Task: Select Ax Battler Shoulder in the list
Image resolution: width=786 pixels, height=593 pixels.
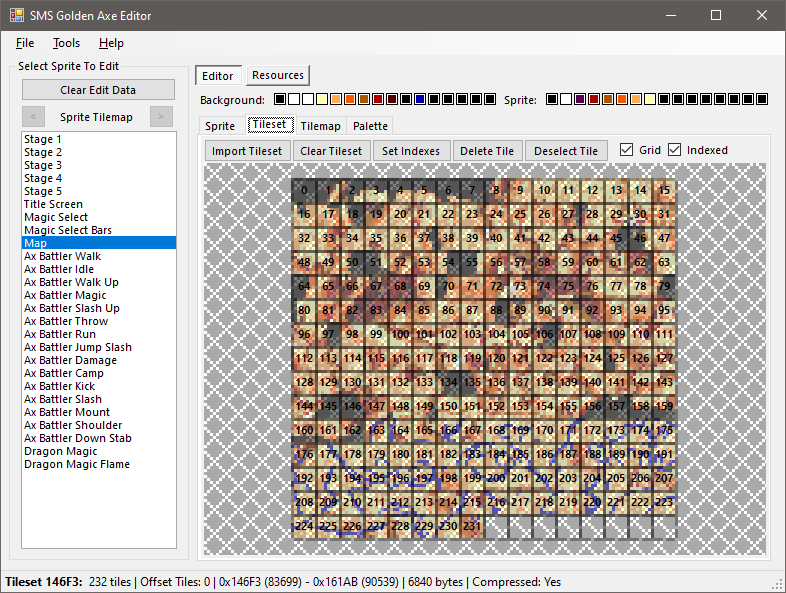Action: [x=99, y=426]
